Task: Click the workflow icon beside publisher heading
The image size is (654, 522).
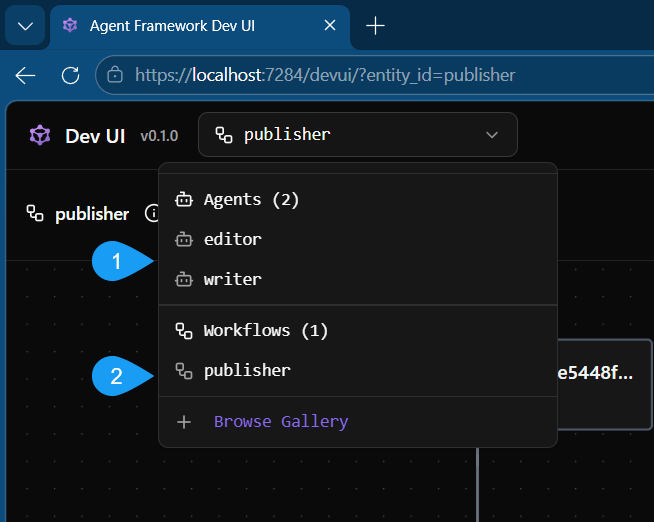Action: click(35, 213)
